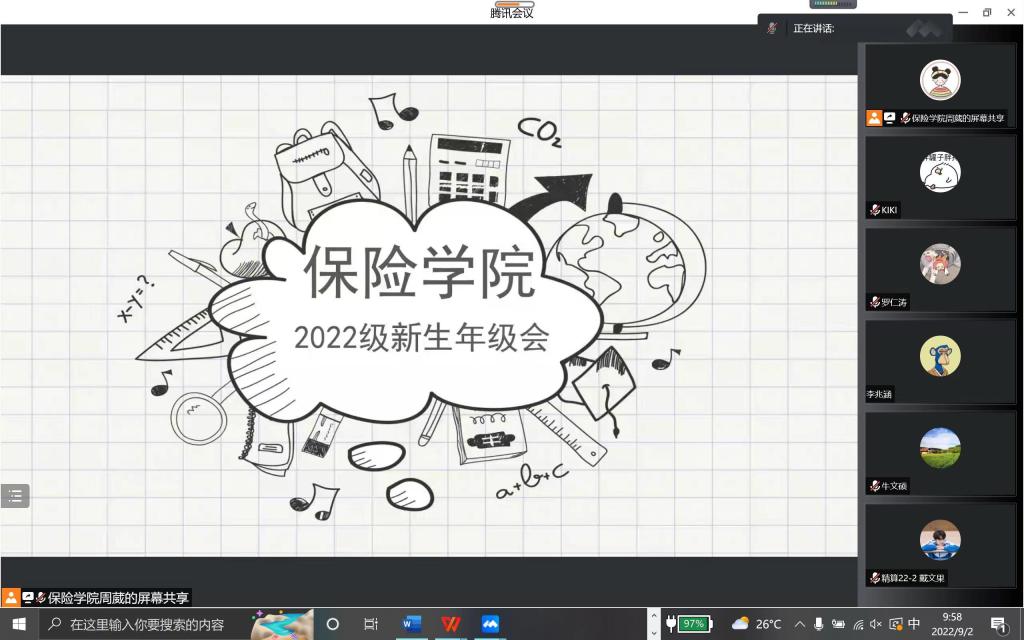Image resolution: width=1024 pixels, height=640 pixels.
Task: Click the screen share icon on presenter tile
Action: coord(889,118)
